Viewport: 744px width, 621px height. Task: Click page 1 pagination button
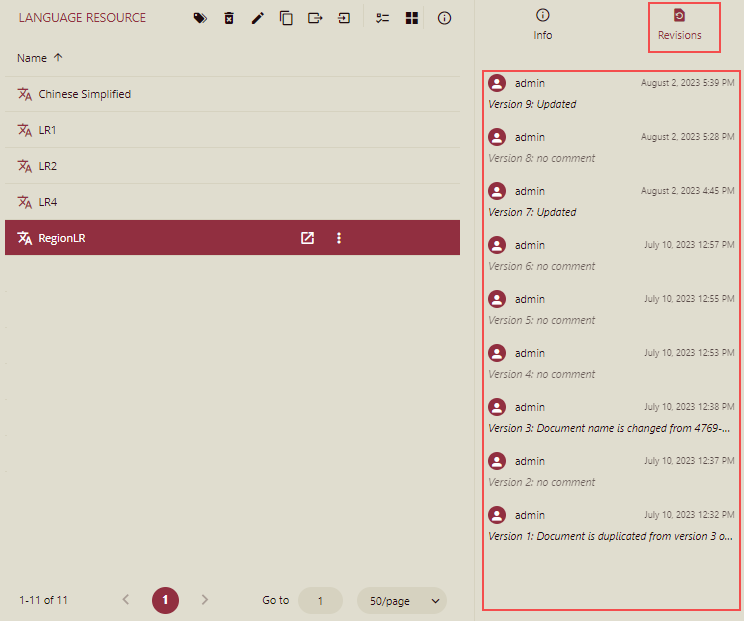coord(165,600)
